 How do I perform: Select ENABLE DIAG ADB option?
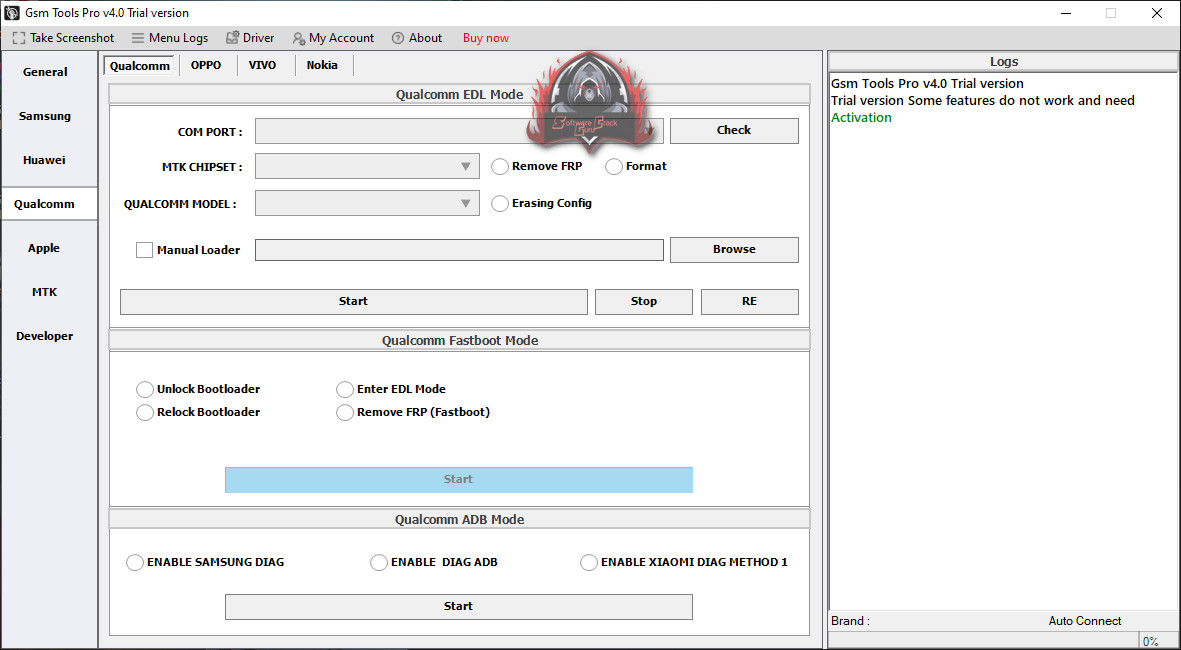pyautogui.click(x=379, y=563)
